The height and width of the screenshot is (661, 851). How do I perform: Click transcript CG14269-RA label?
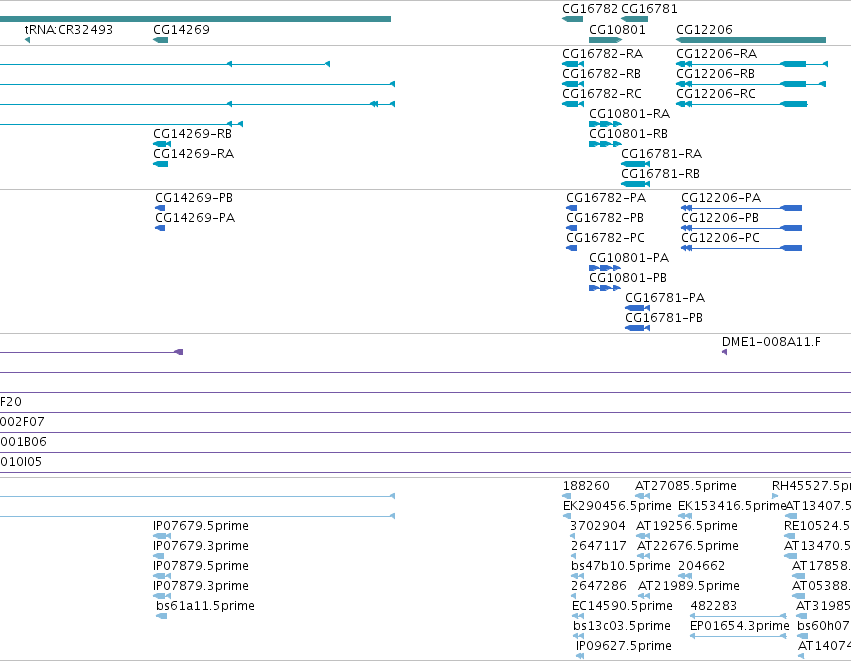194,154
